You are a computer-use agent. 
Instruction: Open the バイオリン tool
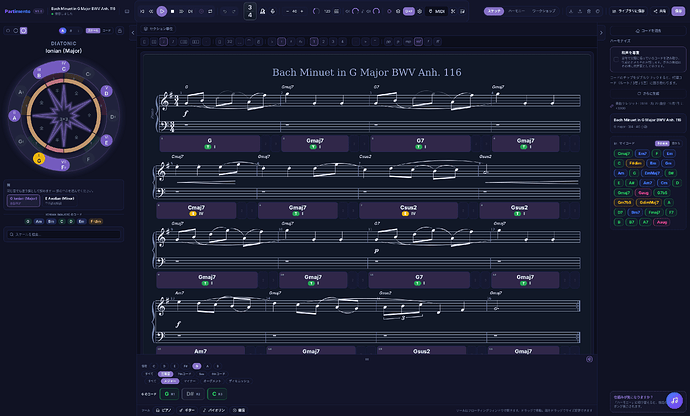(214, 410)
